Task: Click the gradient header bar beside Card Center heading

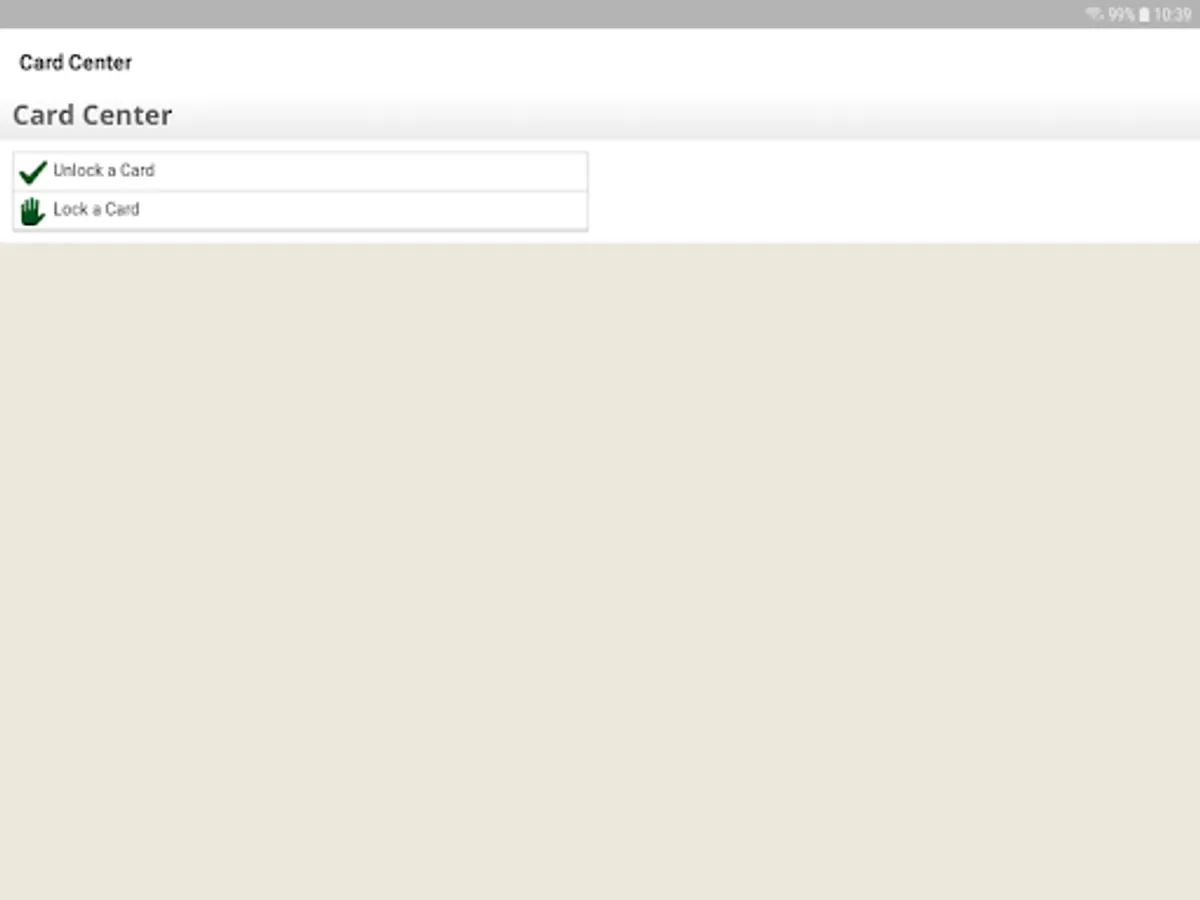Action: [686, 117]
